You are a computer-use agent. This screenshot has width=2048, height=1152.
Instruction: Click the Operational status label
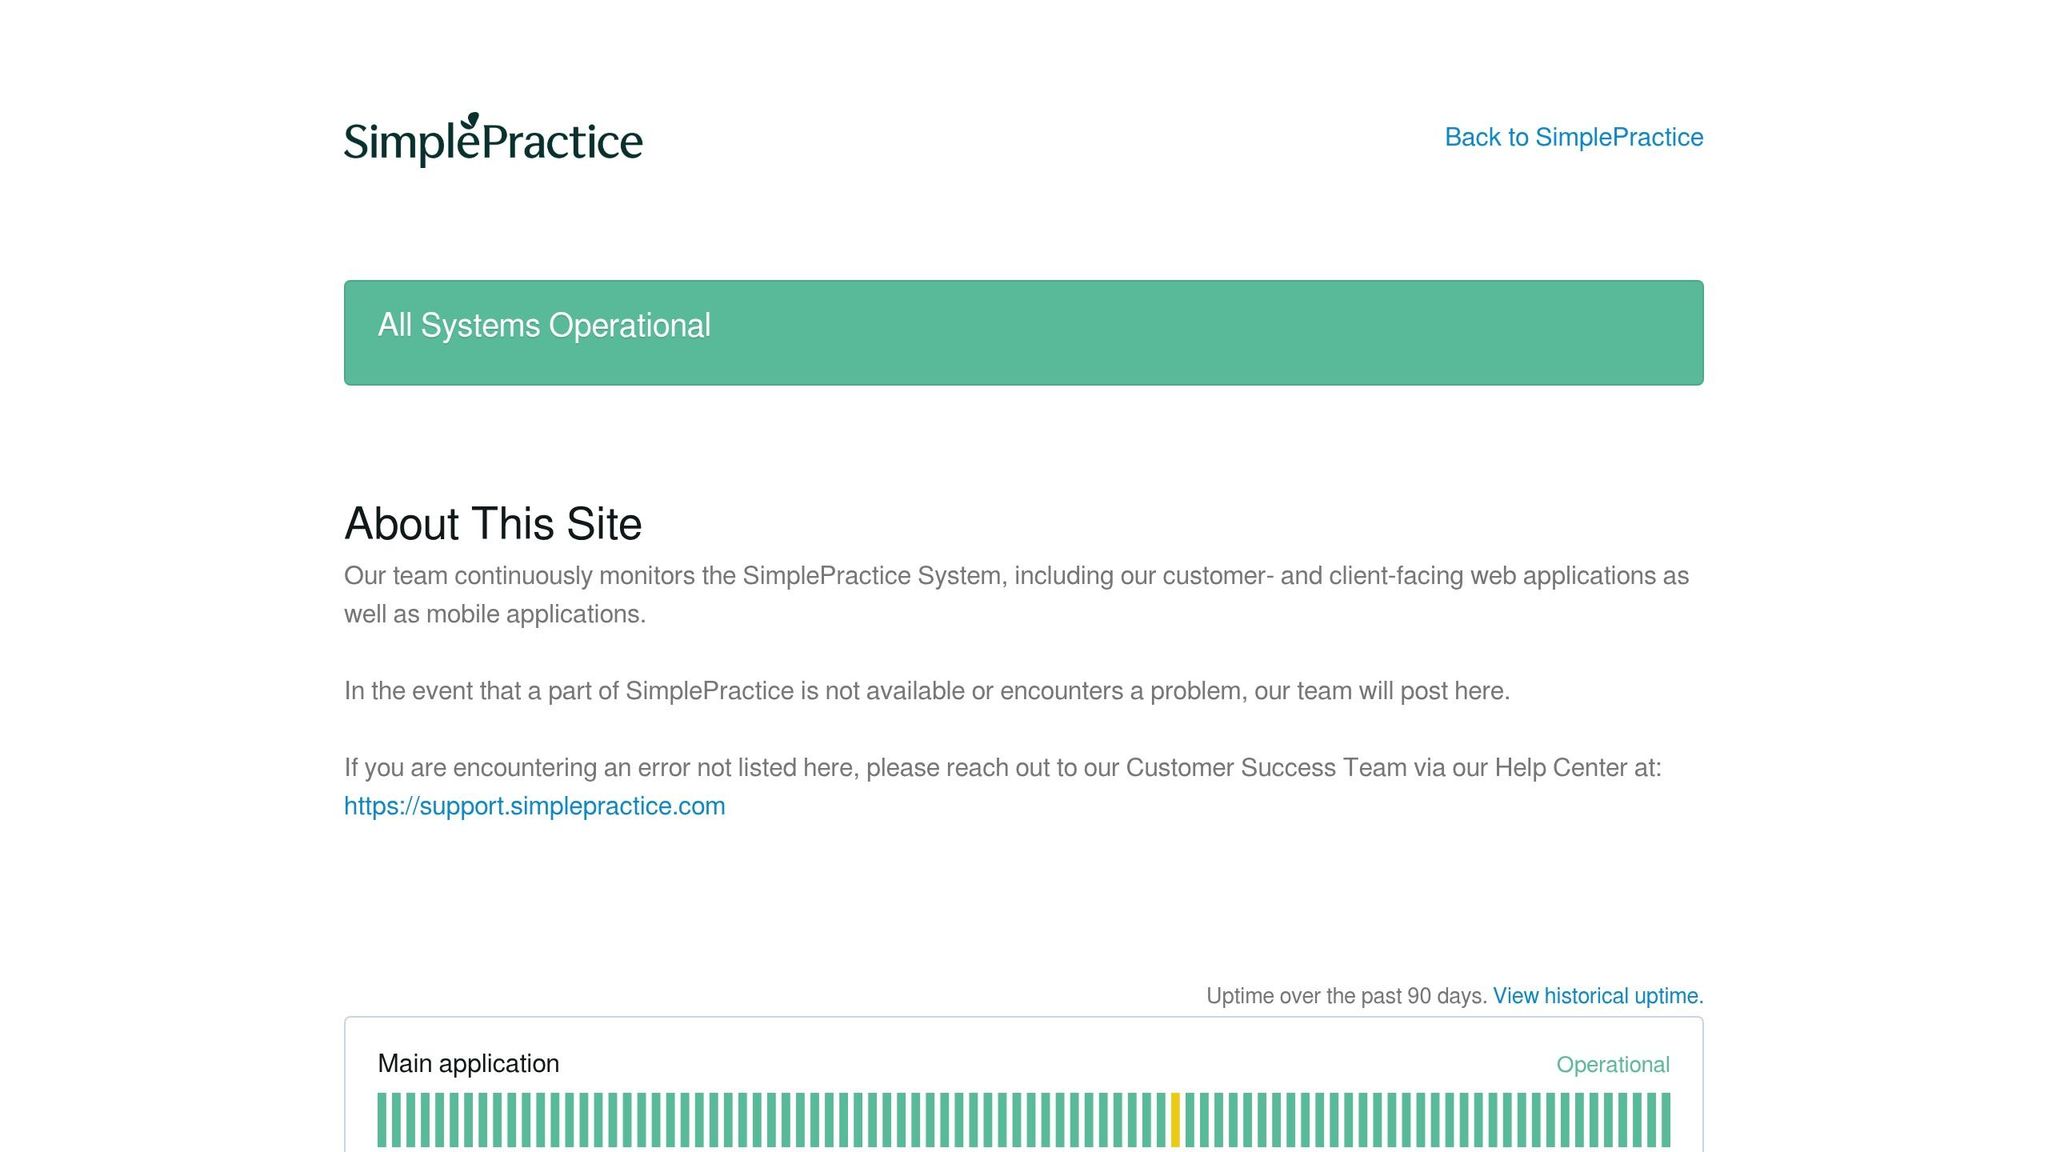1613,1065
